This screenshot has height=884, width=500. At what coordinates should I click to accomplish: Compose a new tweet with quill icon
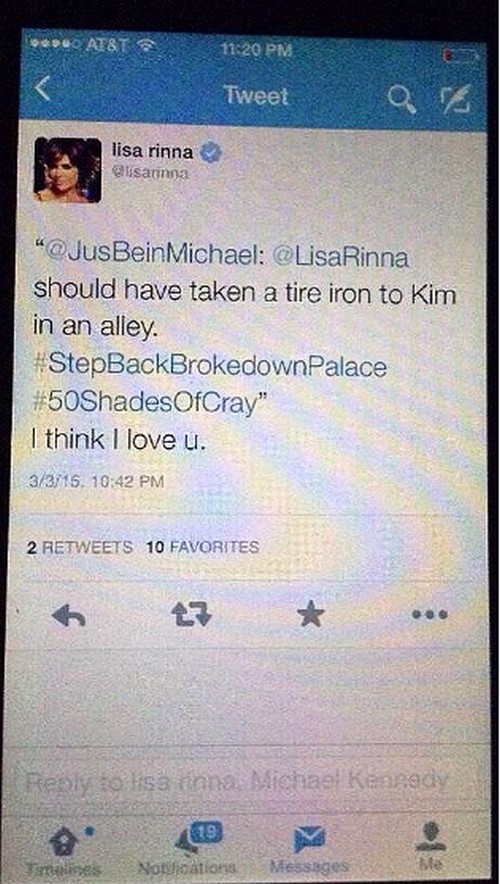pyautogui.click(x=455, y=99)
